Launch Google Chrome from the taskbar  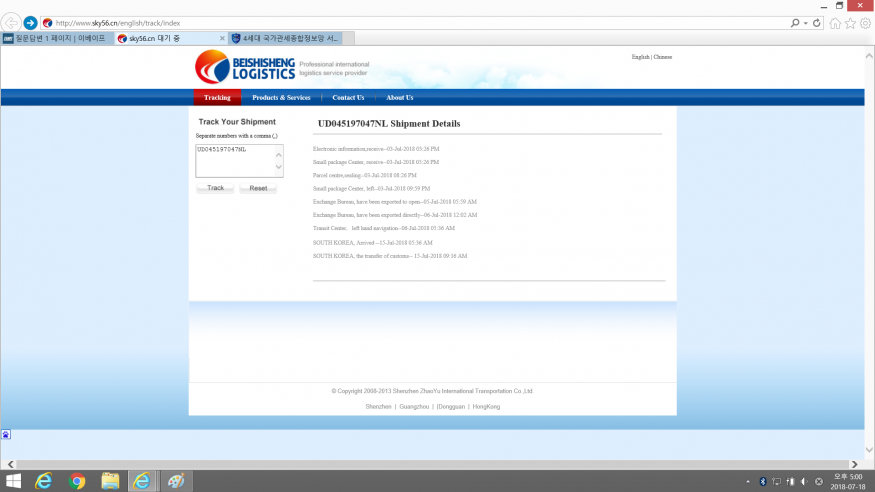[77, 481]
